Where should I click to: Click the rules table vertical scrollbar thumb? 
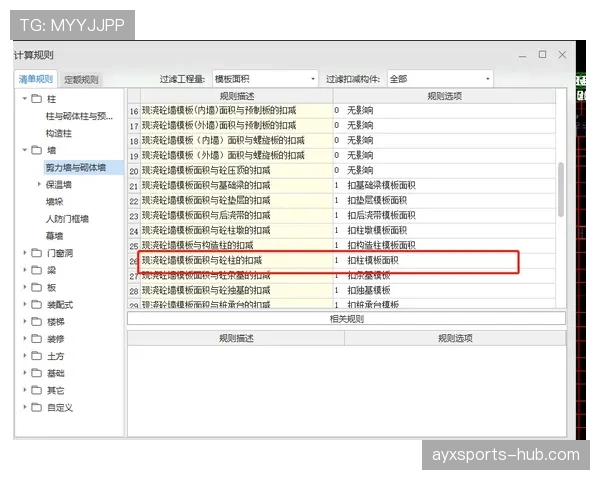(x=561, y=189)
